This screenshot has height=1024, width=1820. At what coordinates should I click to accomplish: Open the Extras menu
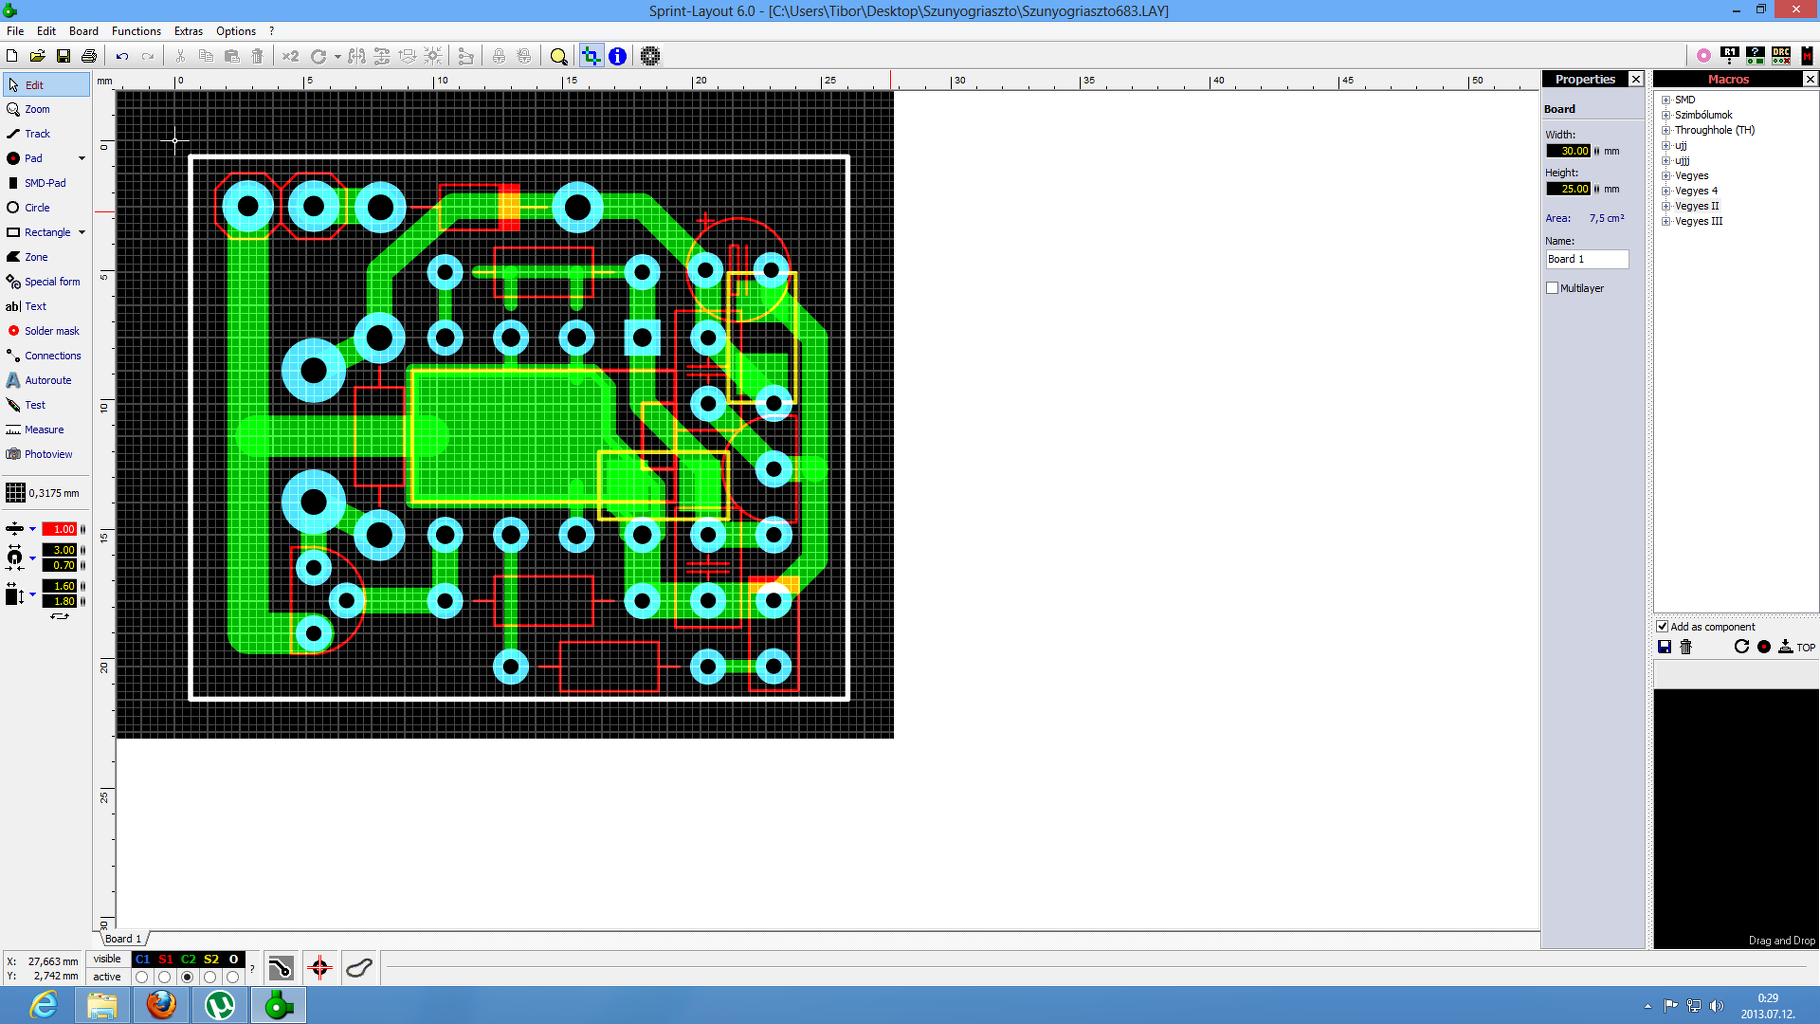point(188,31)
